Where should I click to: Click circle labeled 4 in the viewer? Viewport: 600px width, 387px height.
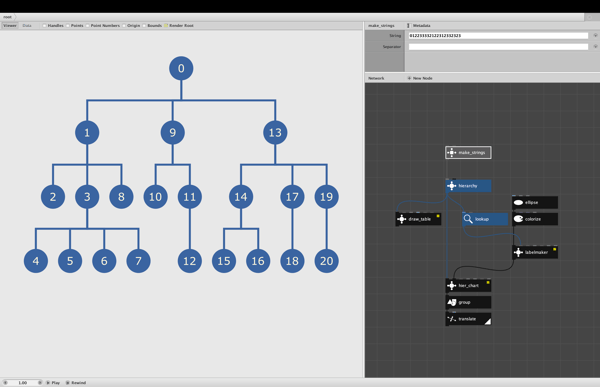[36, 261]
